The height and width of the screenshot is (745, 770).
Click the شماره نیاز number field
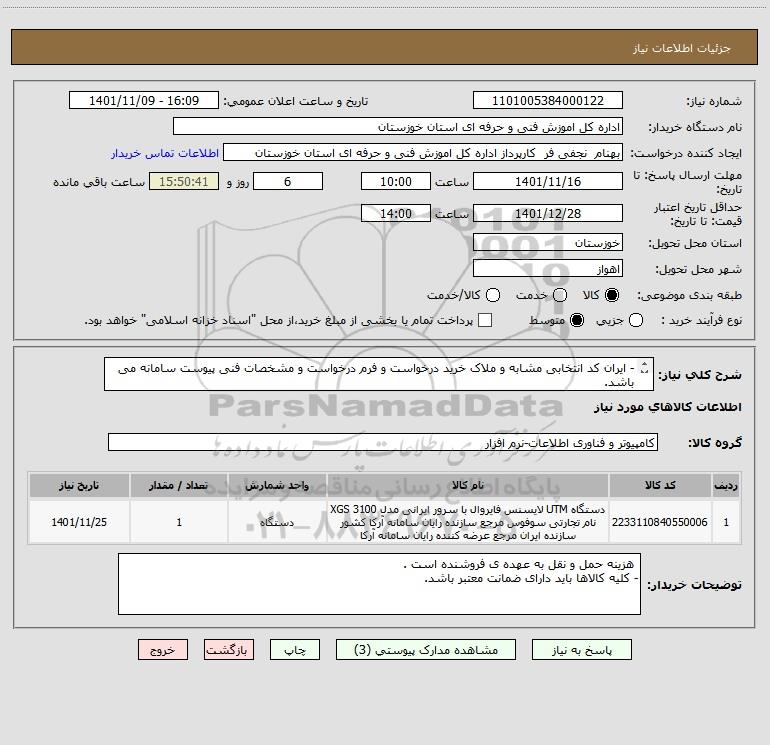[x=548, y=100]
